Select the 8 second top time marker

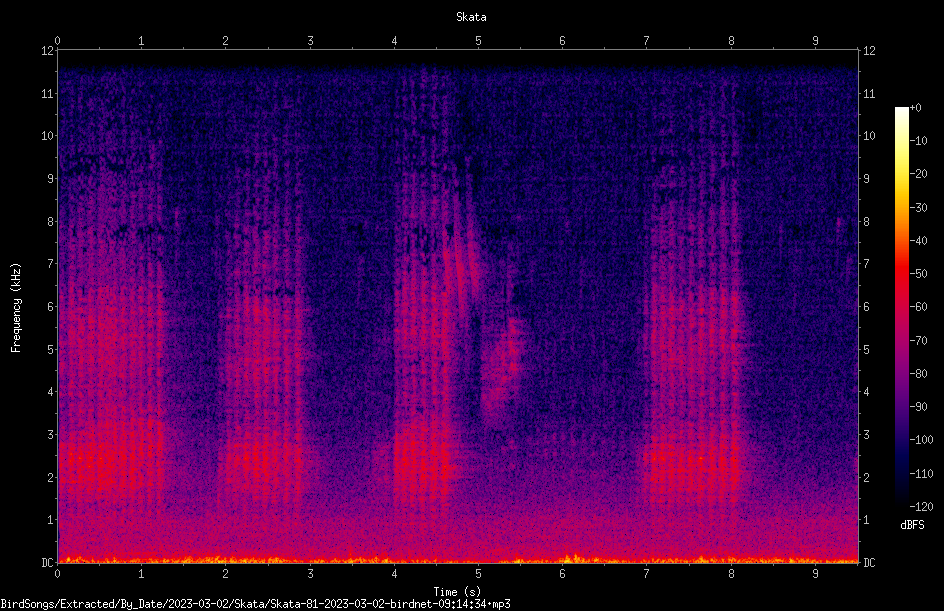(731, 41)
